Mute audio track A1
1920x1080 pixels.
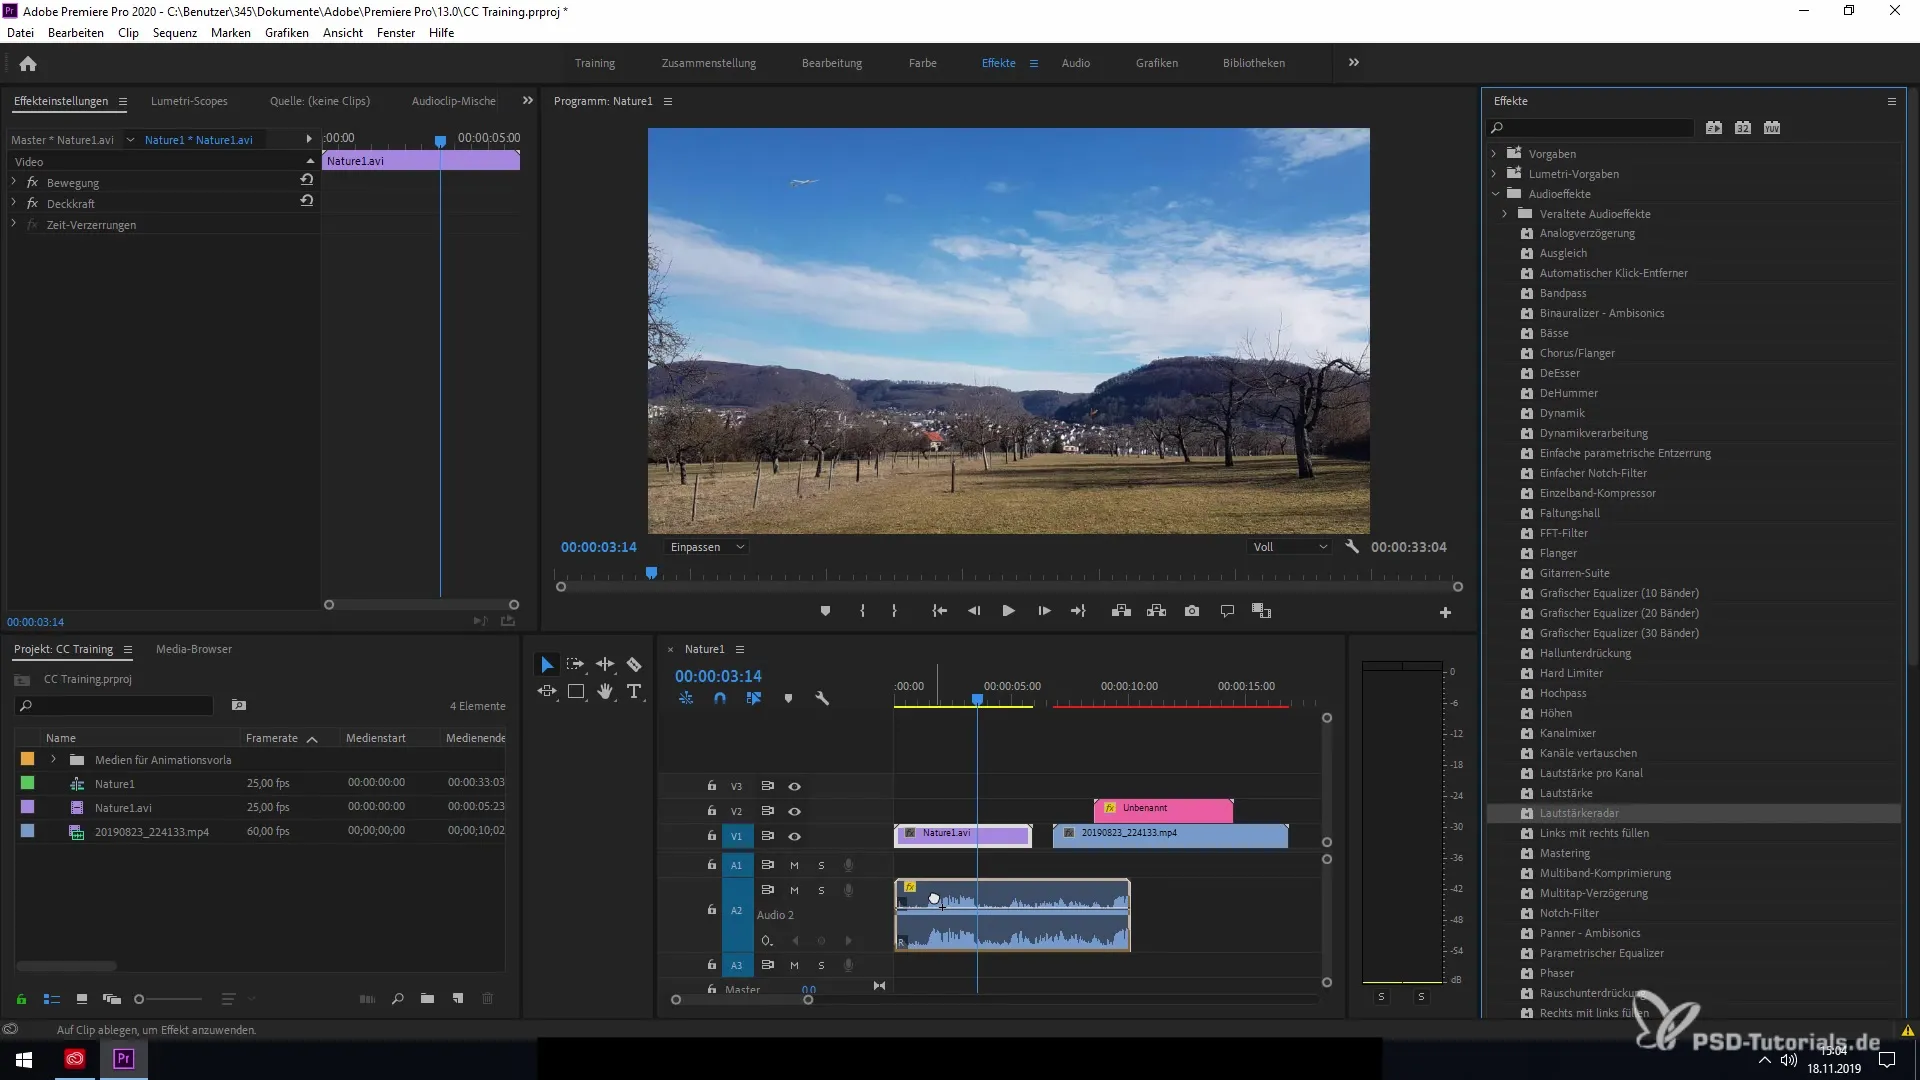(794, 865)
